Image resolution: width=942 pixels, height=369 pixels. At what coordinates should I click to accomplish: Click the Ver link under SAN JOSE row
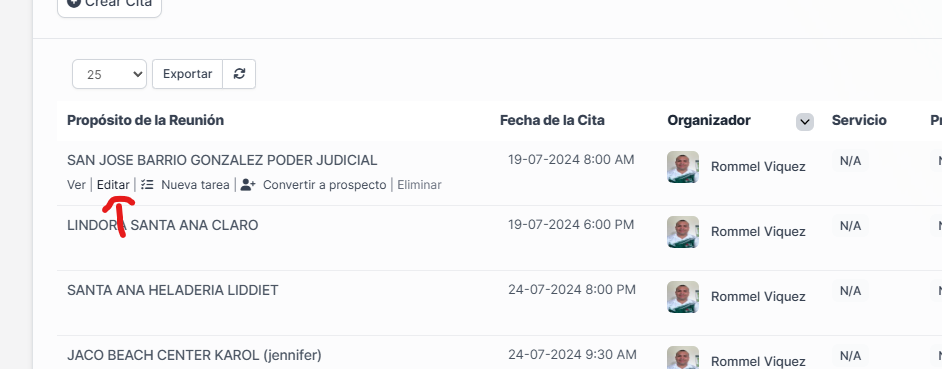(x=76, y=185)
